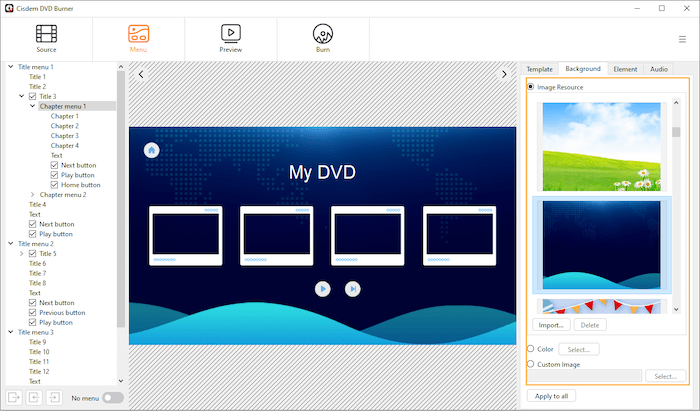Select the Color radio option
Screen dimensions: 700x411
tap(530, 349)
